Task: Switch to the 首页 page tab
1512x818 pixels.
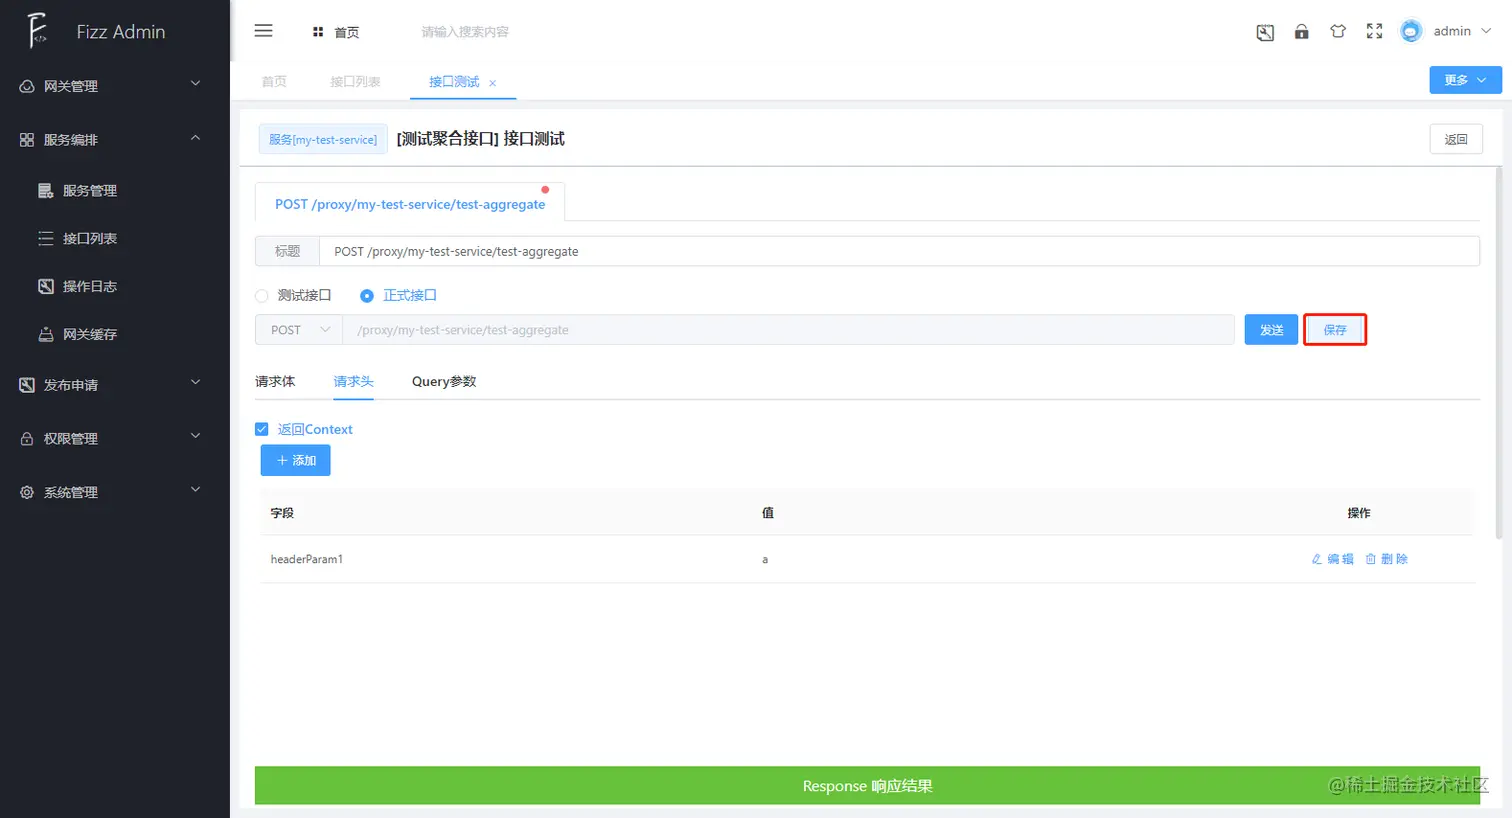Action: coord(274,82)
